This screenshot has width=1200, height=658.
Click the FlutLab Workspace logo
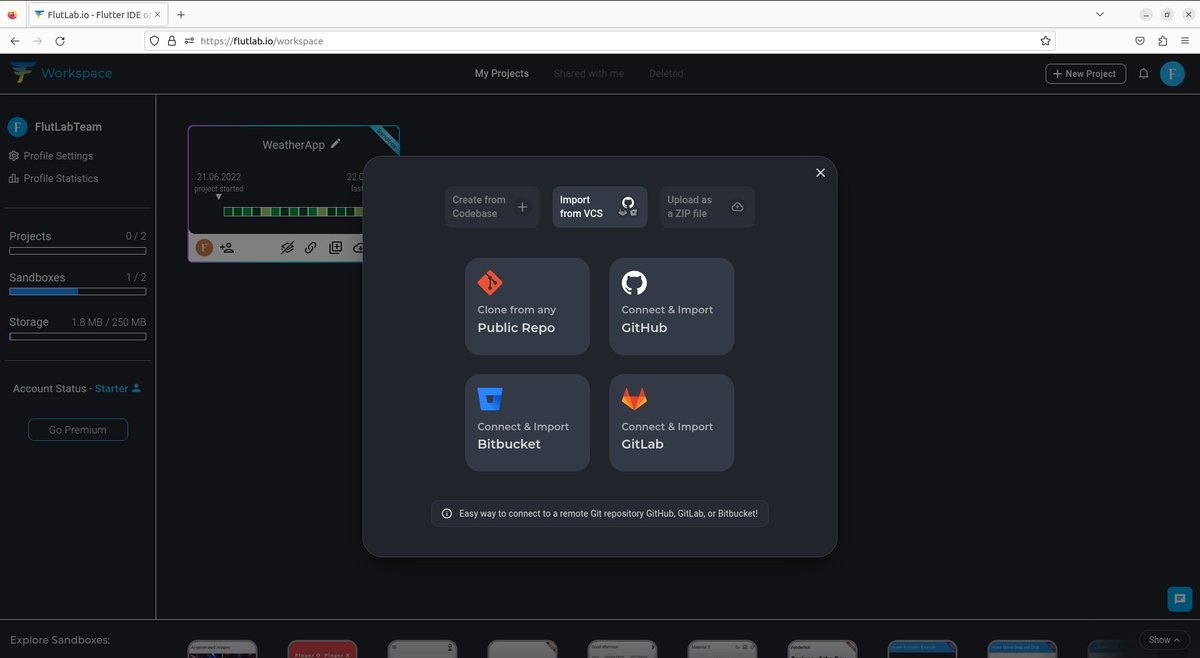coord(61,73)
